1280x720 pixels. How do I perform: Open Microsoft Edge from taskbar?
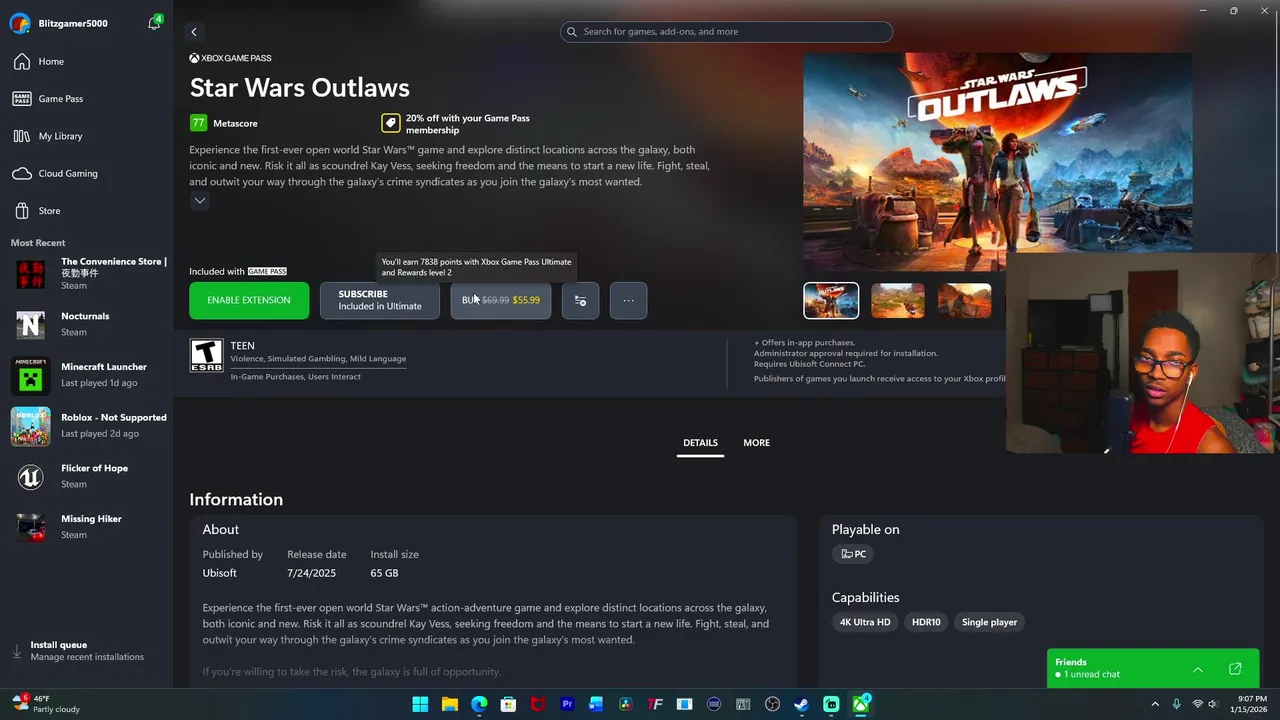click(479, 704)
